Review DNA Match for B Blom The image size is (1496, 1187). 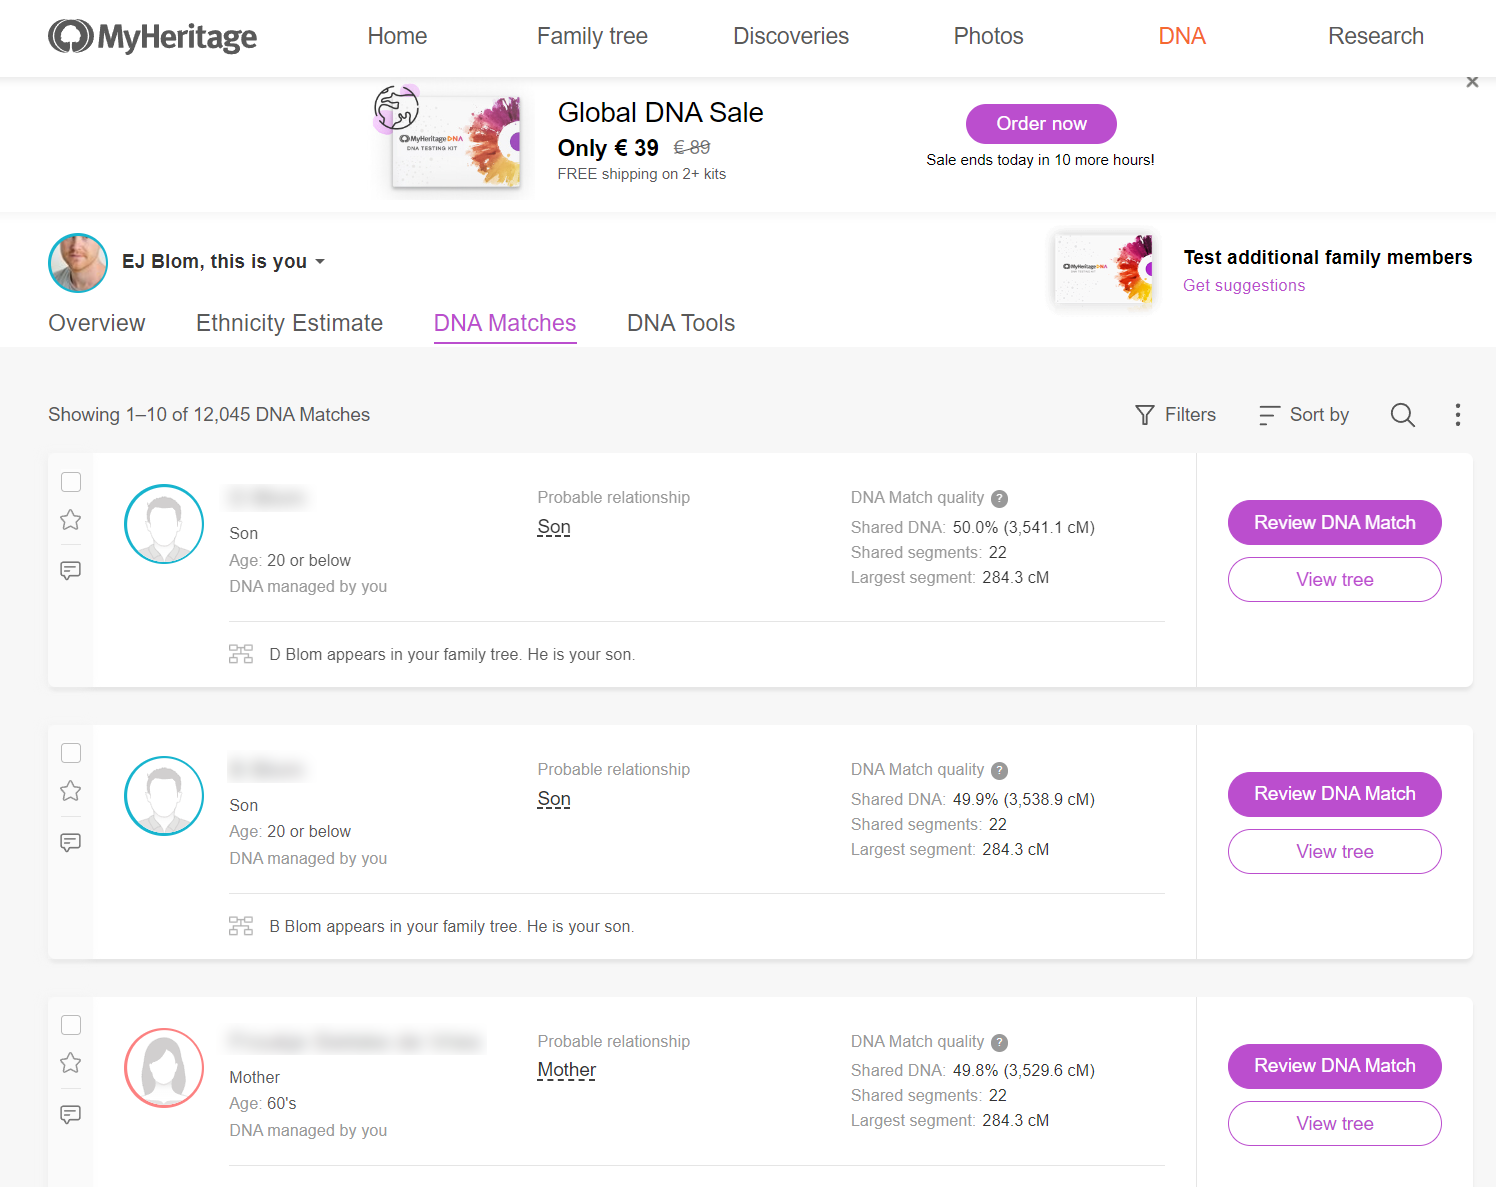(1335, 794)
